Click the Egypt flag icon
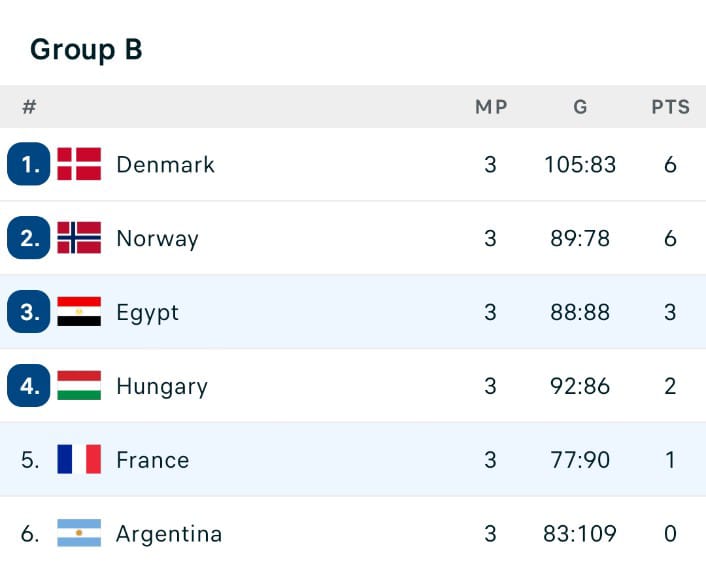Screen dimensions: 706x565 79,312
